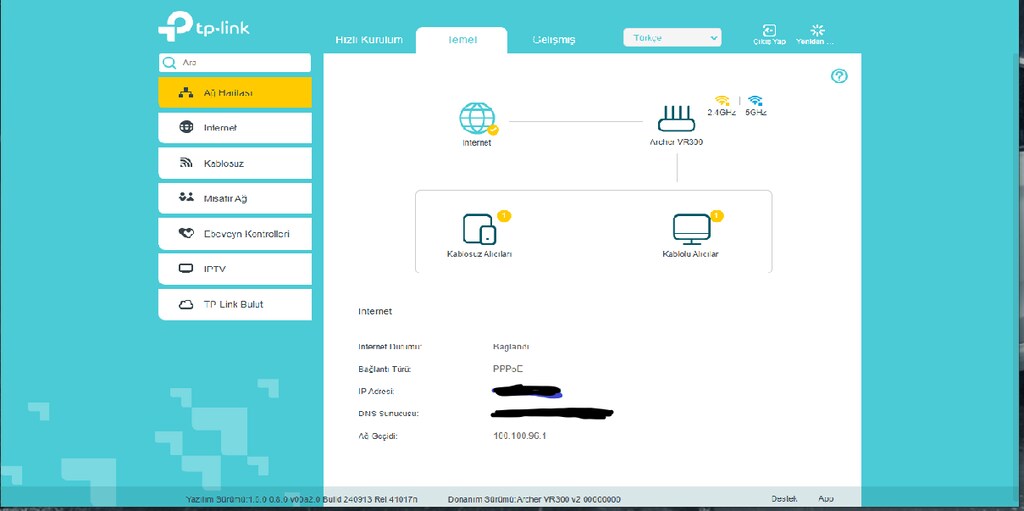Open the help question mark icon

coord(839,76)
